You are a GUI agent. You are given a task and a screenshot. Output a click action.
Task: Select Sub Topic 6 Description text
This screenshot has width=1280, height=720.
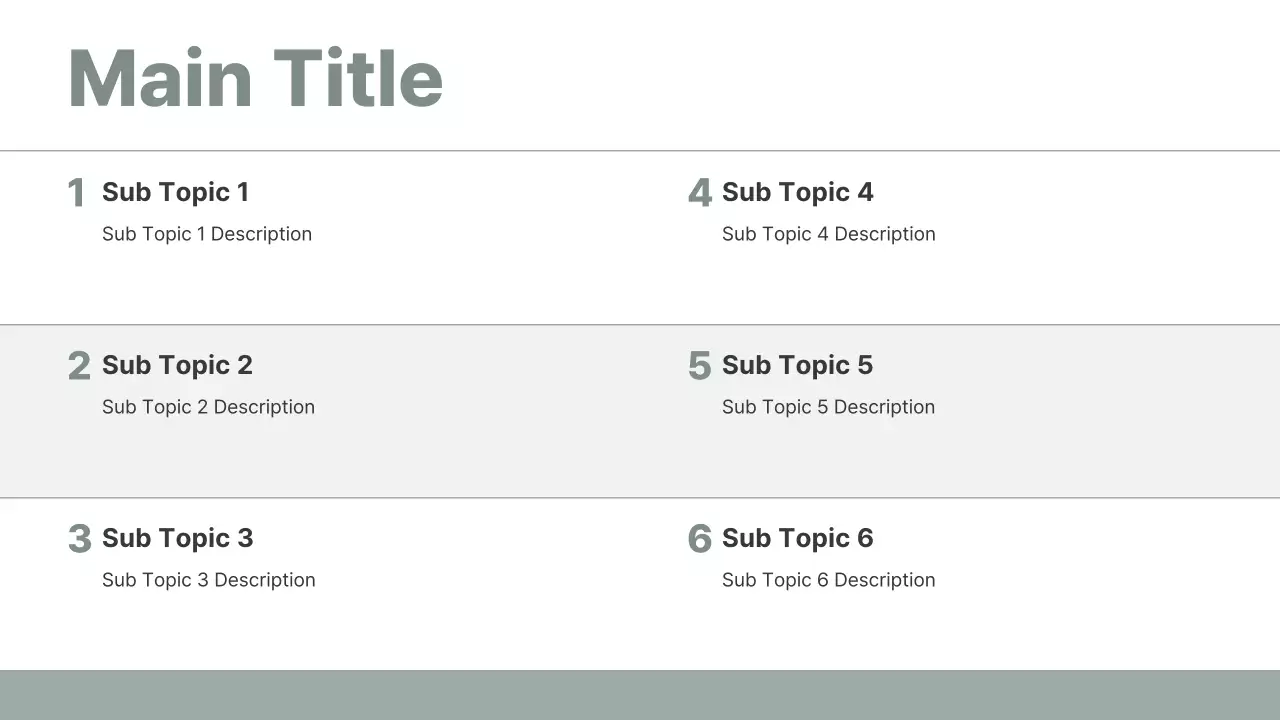828,580
